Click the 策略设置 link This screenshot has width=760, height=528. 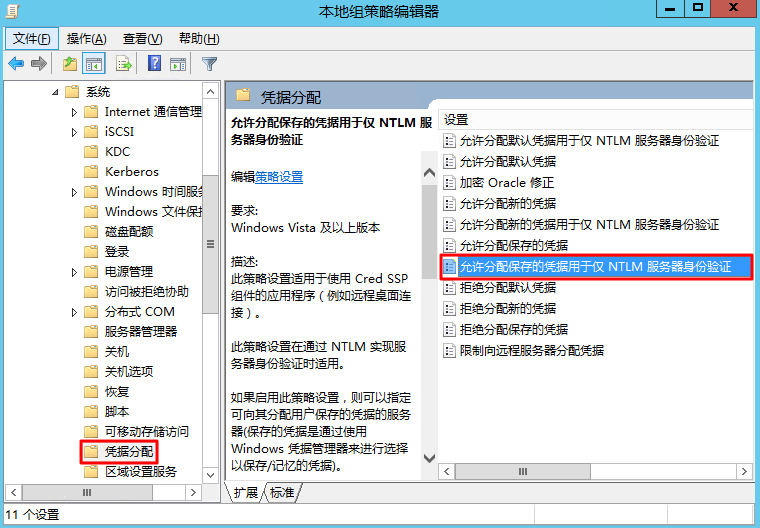pyautogui.click(x=279, y=177)
